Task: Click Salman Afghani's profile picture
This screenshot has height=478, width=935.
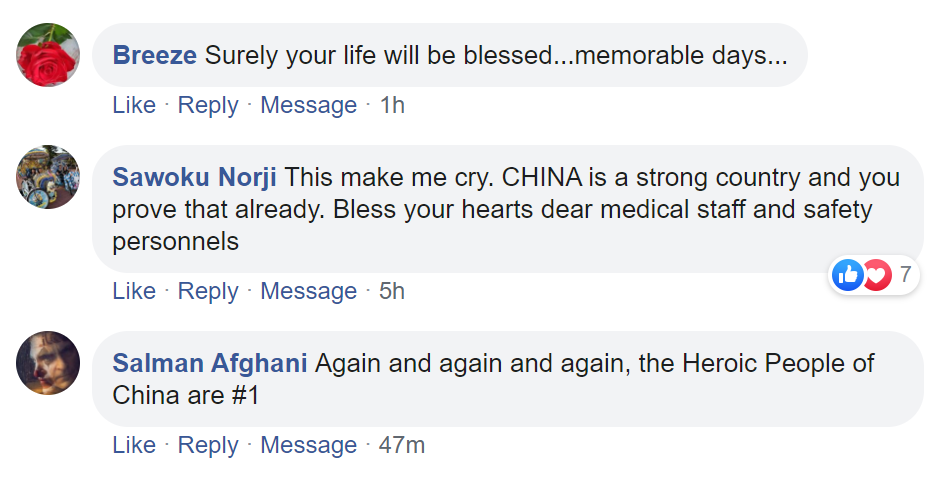Action: tap(48, 363)
